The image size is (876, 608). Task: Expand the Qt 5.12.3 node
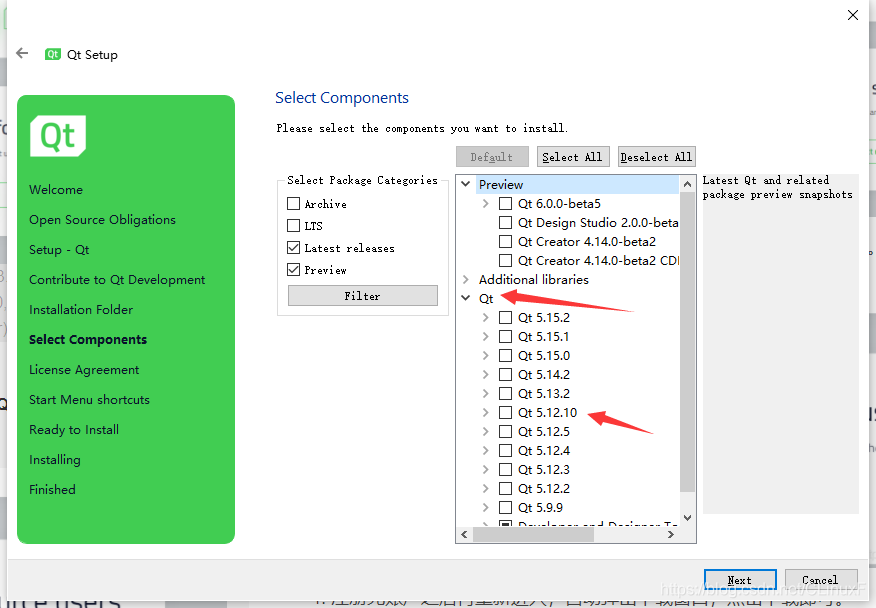[x=485, y=469]
